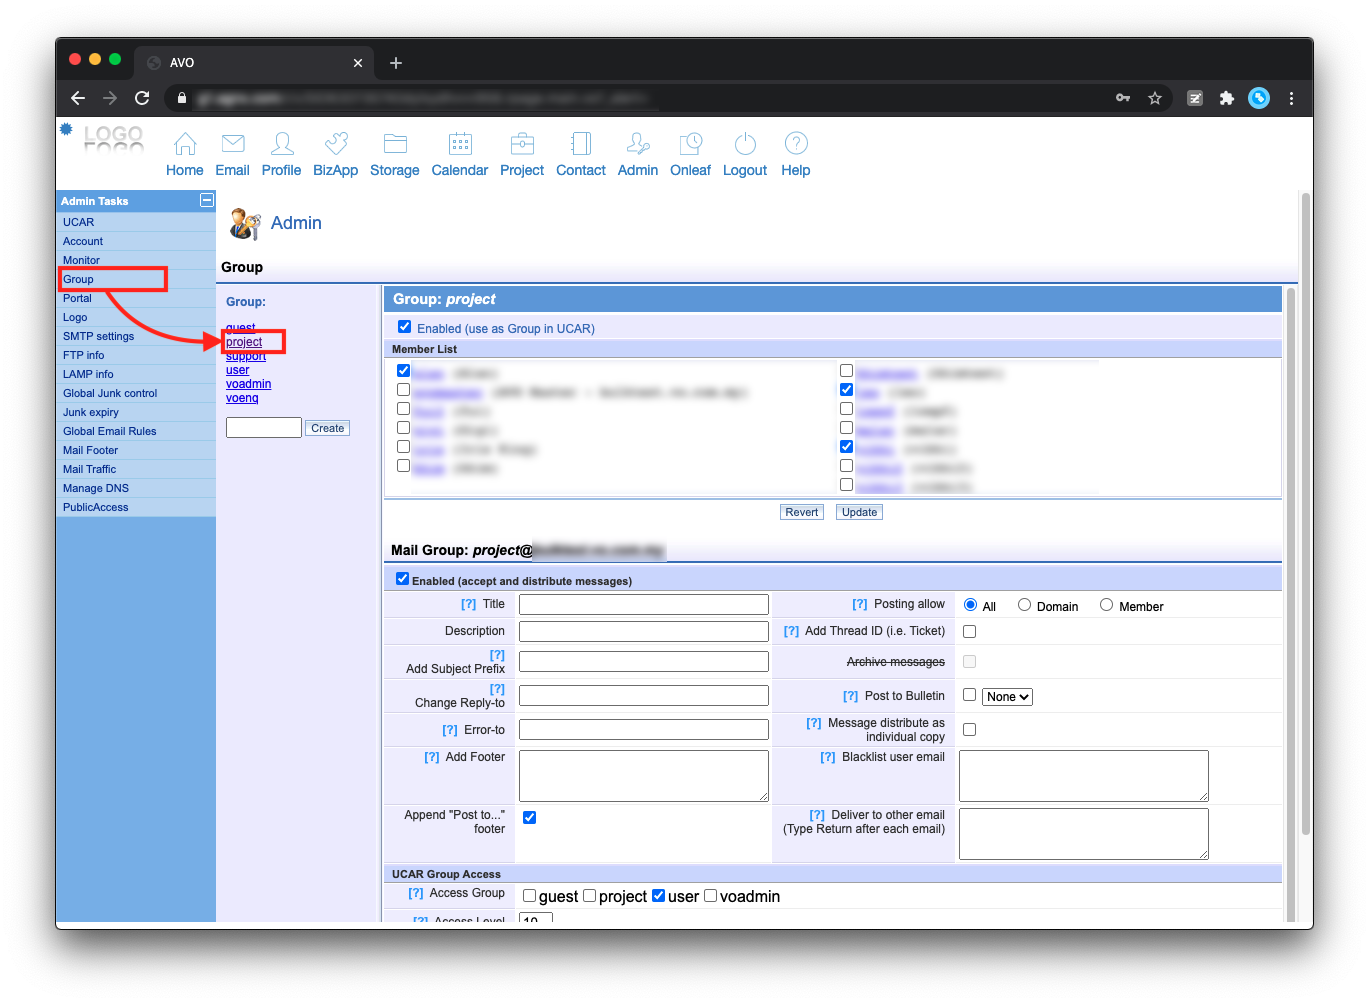Click the Create group button
Screen dimensions: 1369x1003
[327, 428]
